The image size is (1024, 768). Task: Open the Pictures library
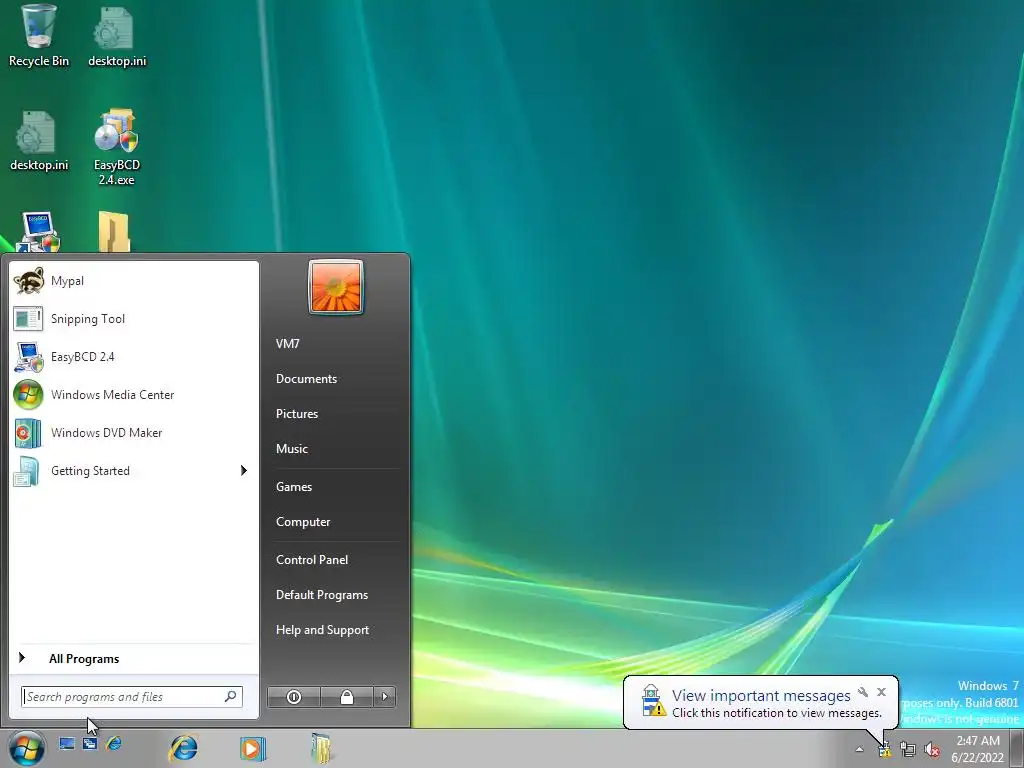(x=297, y=413)
